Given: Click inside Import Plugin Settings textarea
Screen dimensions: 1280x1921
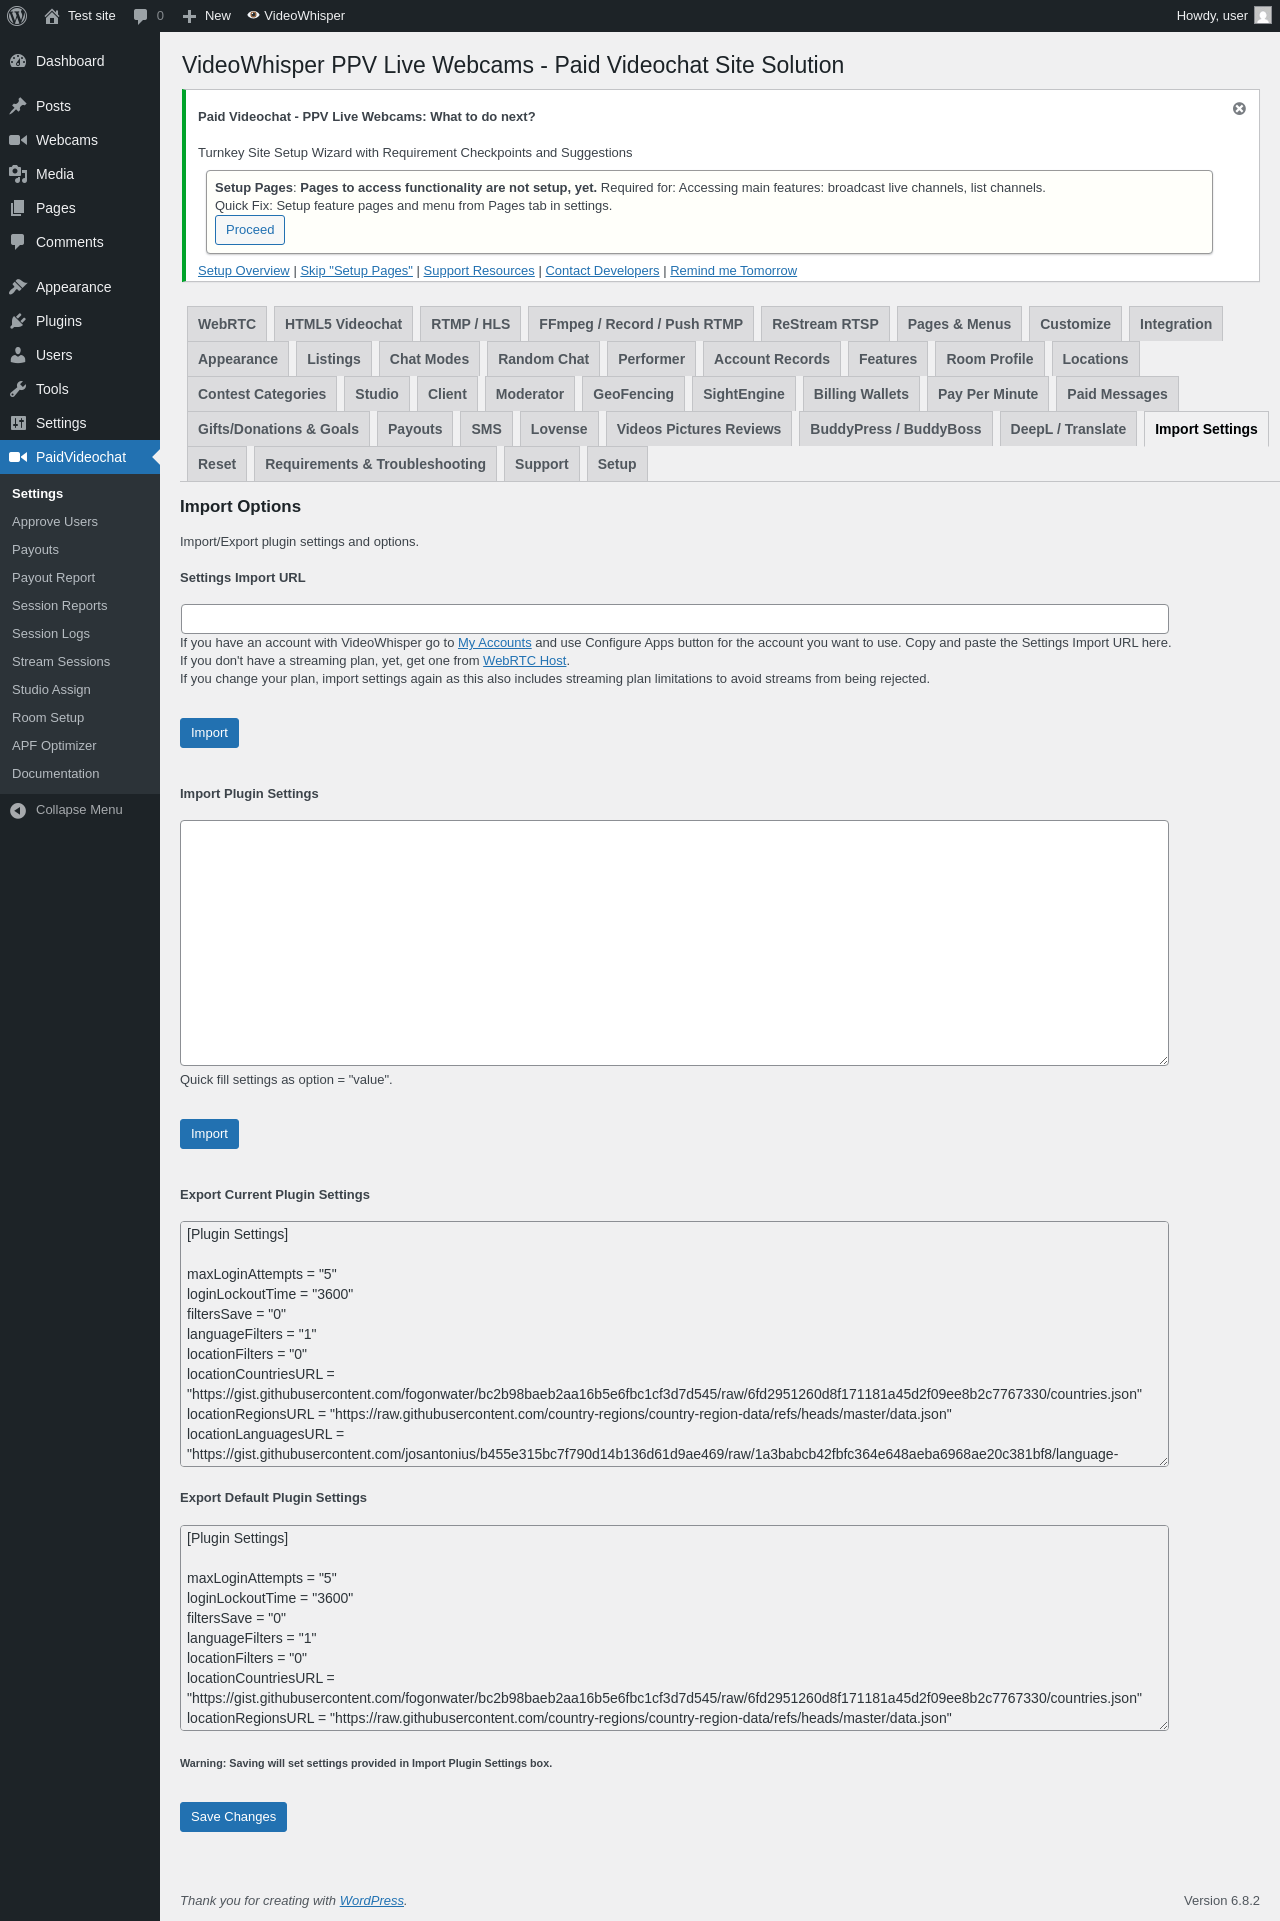Looking at the screenshot, I should [674, 943].
